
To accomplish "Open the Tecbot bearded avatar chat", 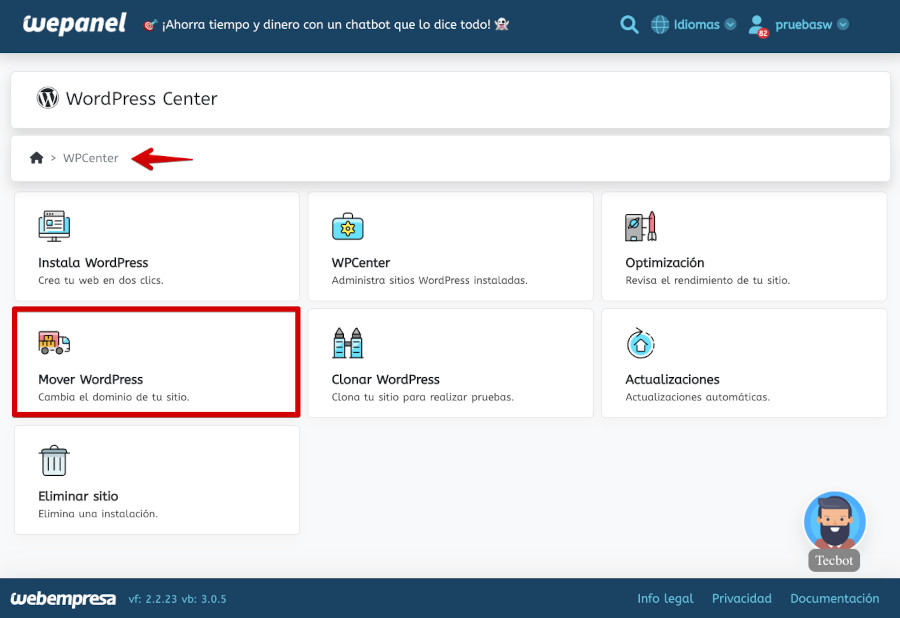I will click(x=835, y=521).
